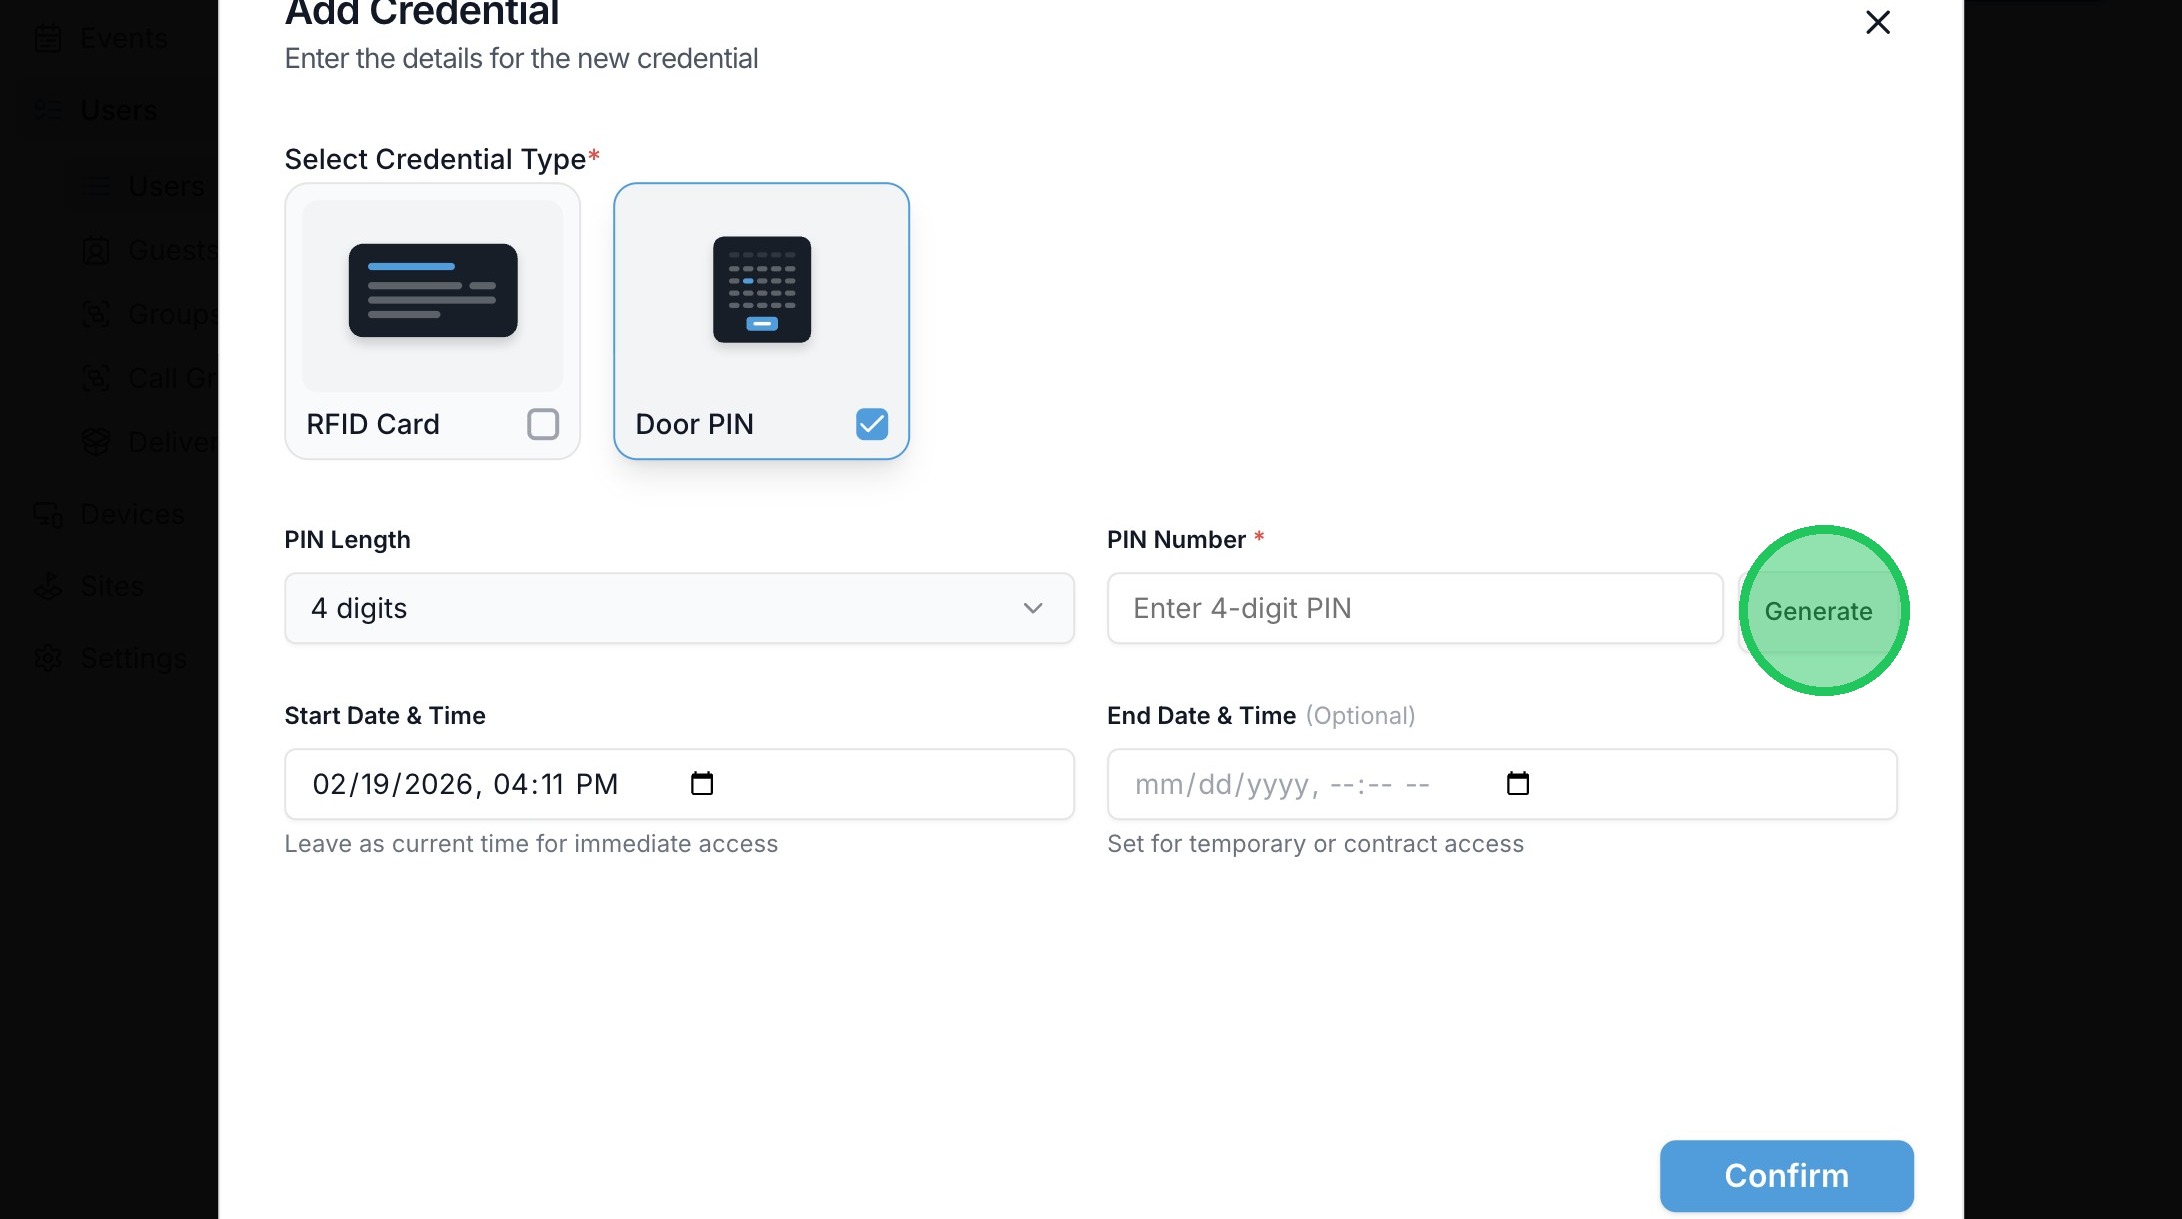Open Start Date calendar picker icon

(702, 784)
